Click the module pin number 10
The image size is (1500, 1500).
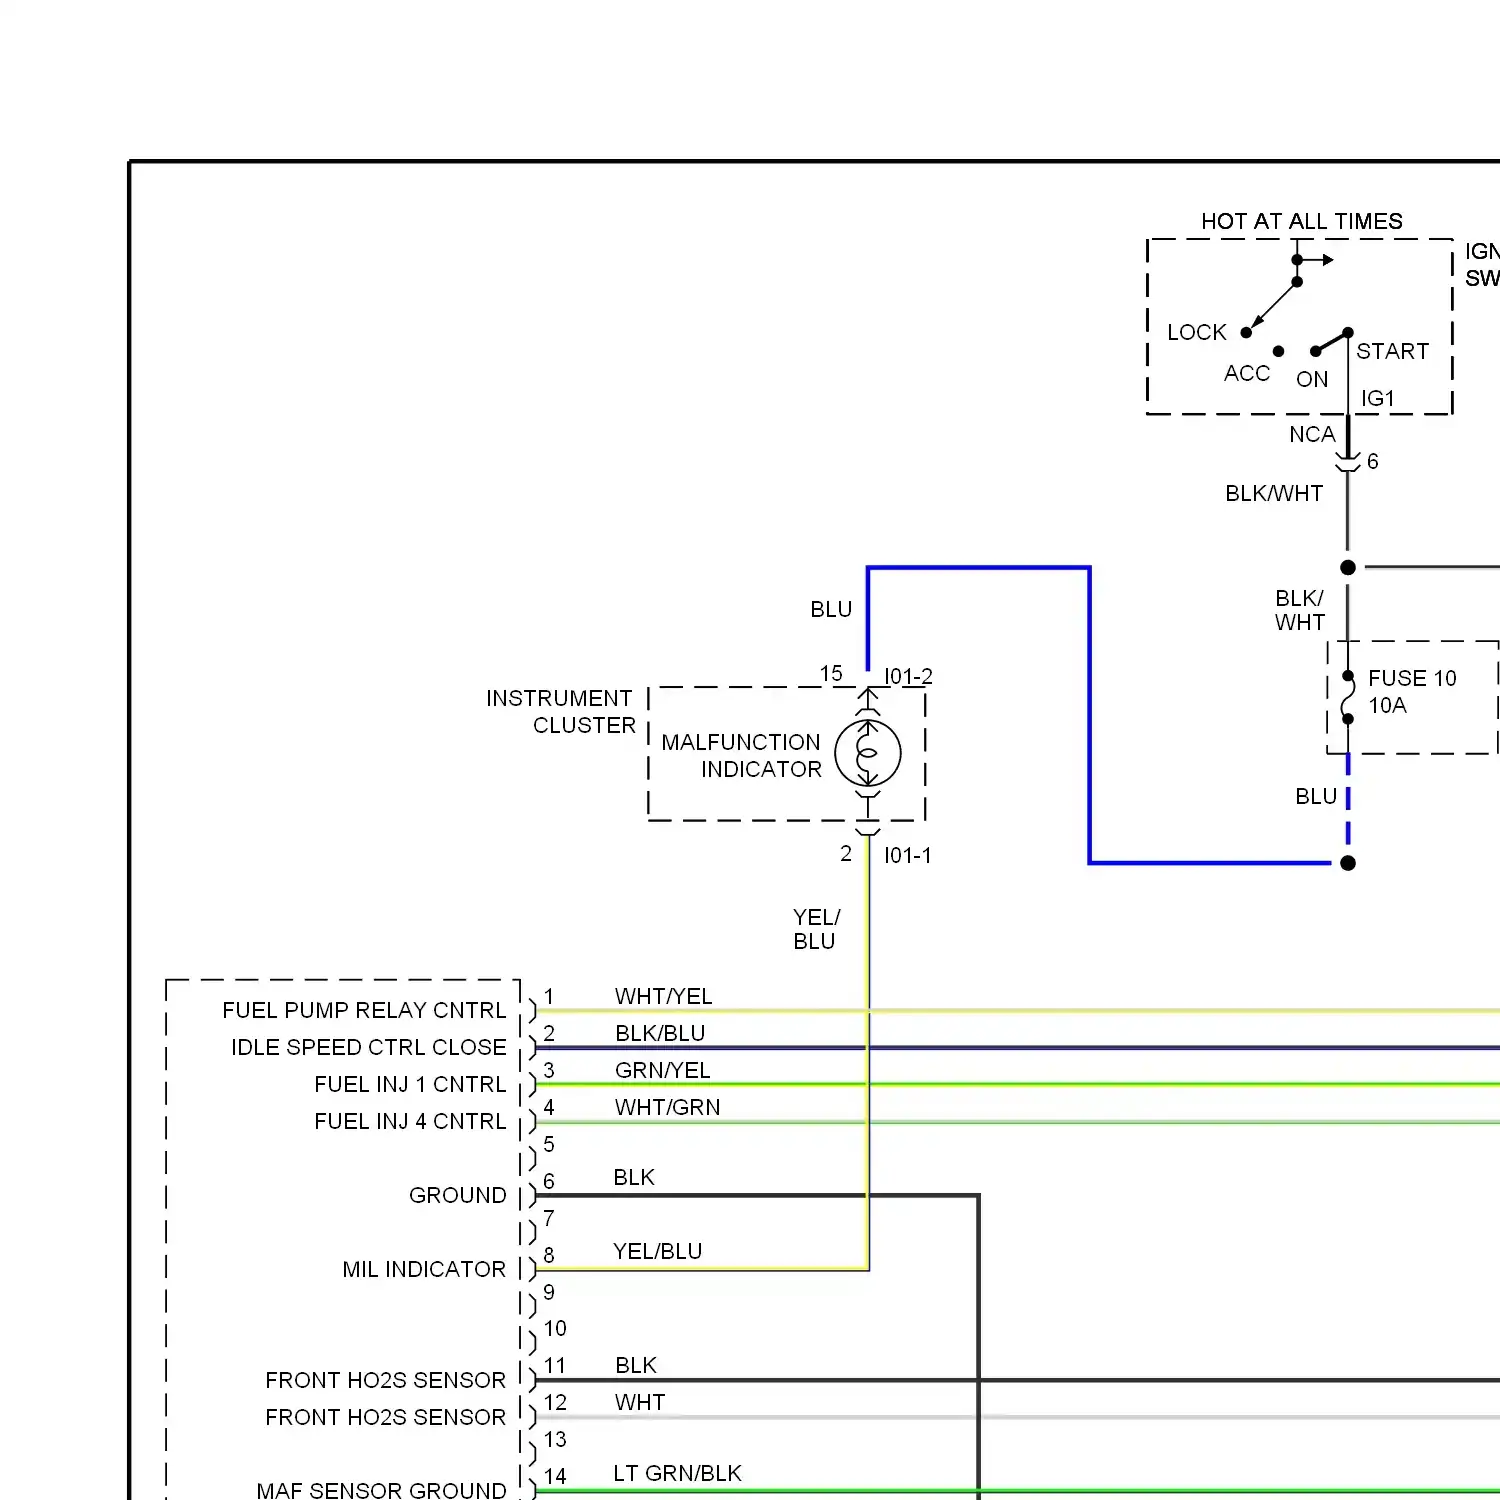[555, 1328]
